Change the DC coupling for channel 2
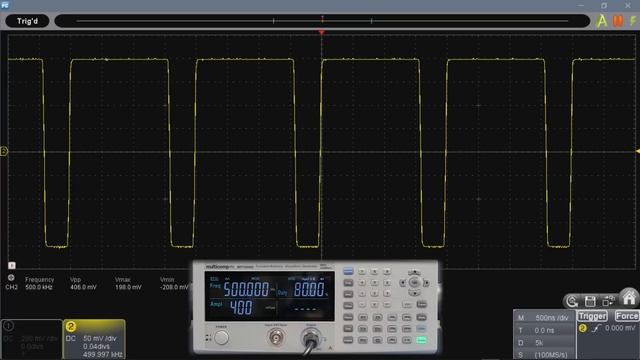 (x=71, y=338)
